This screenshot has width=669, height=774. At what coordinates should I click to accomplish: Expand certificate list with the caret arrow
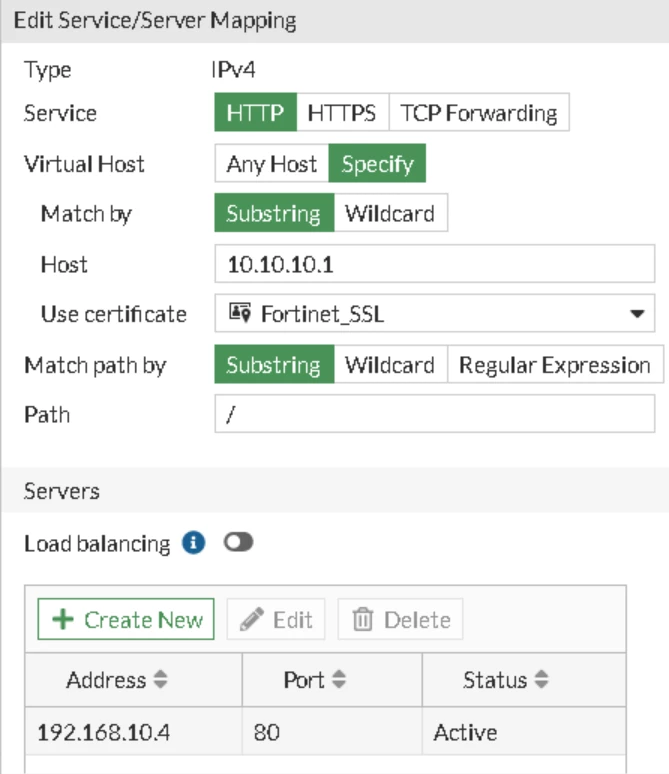(x=637, y=313)
